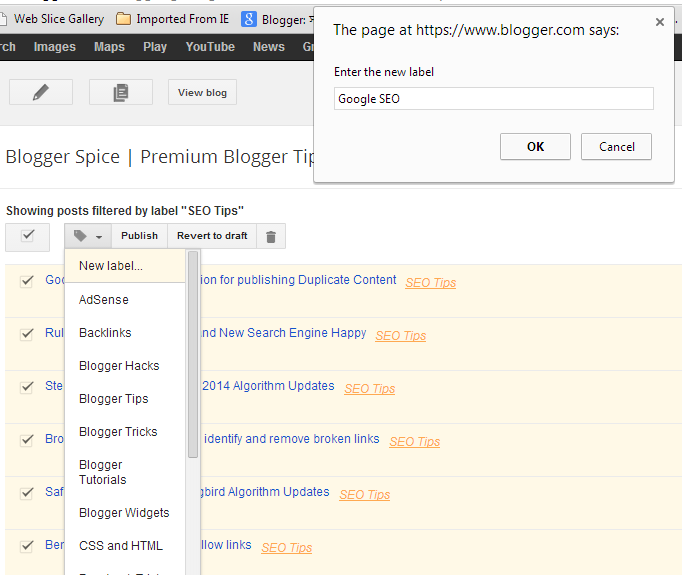
Task: Uncheck the Search Engine Happy post checkbox
Action: (x=27, y=334)
